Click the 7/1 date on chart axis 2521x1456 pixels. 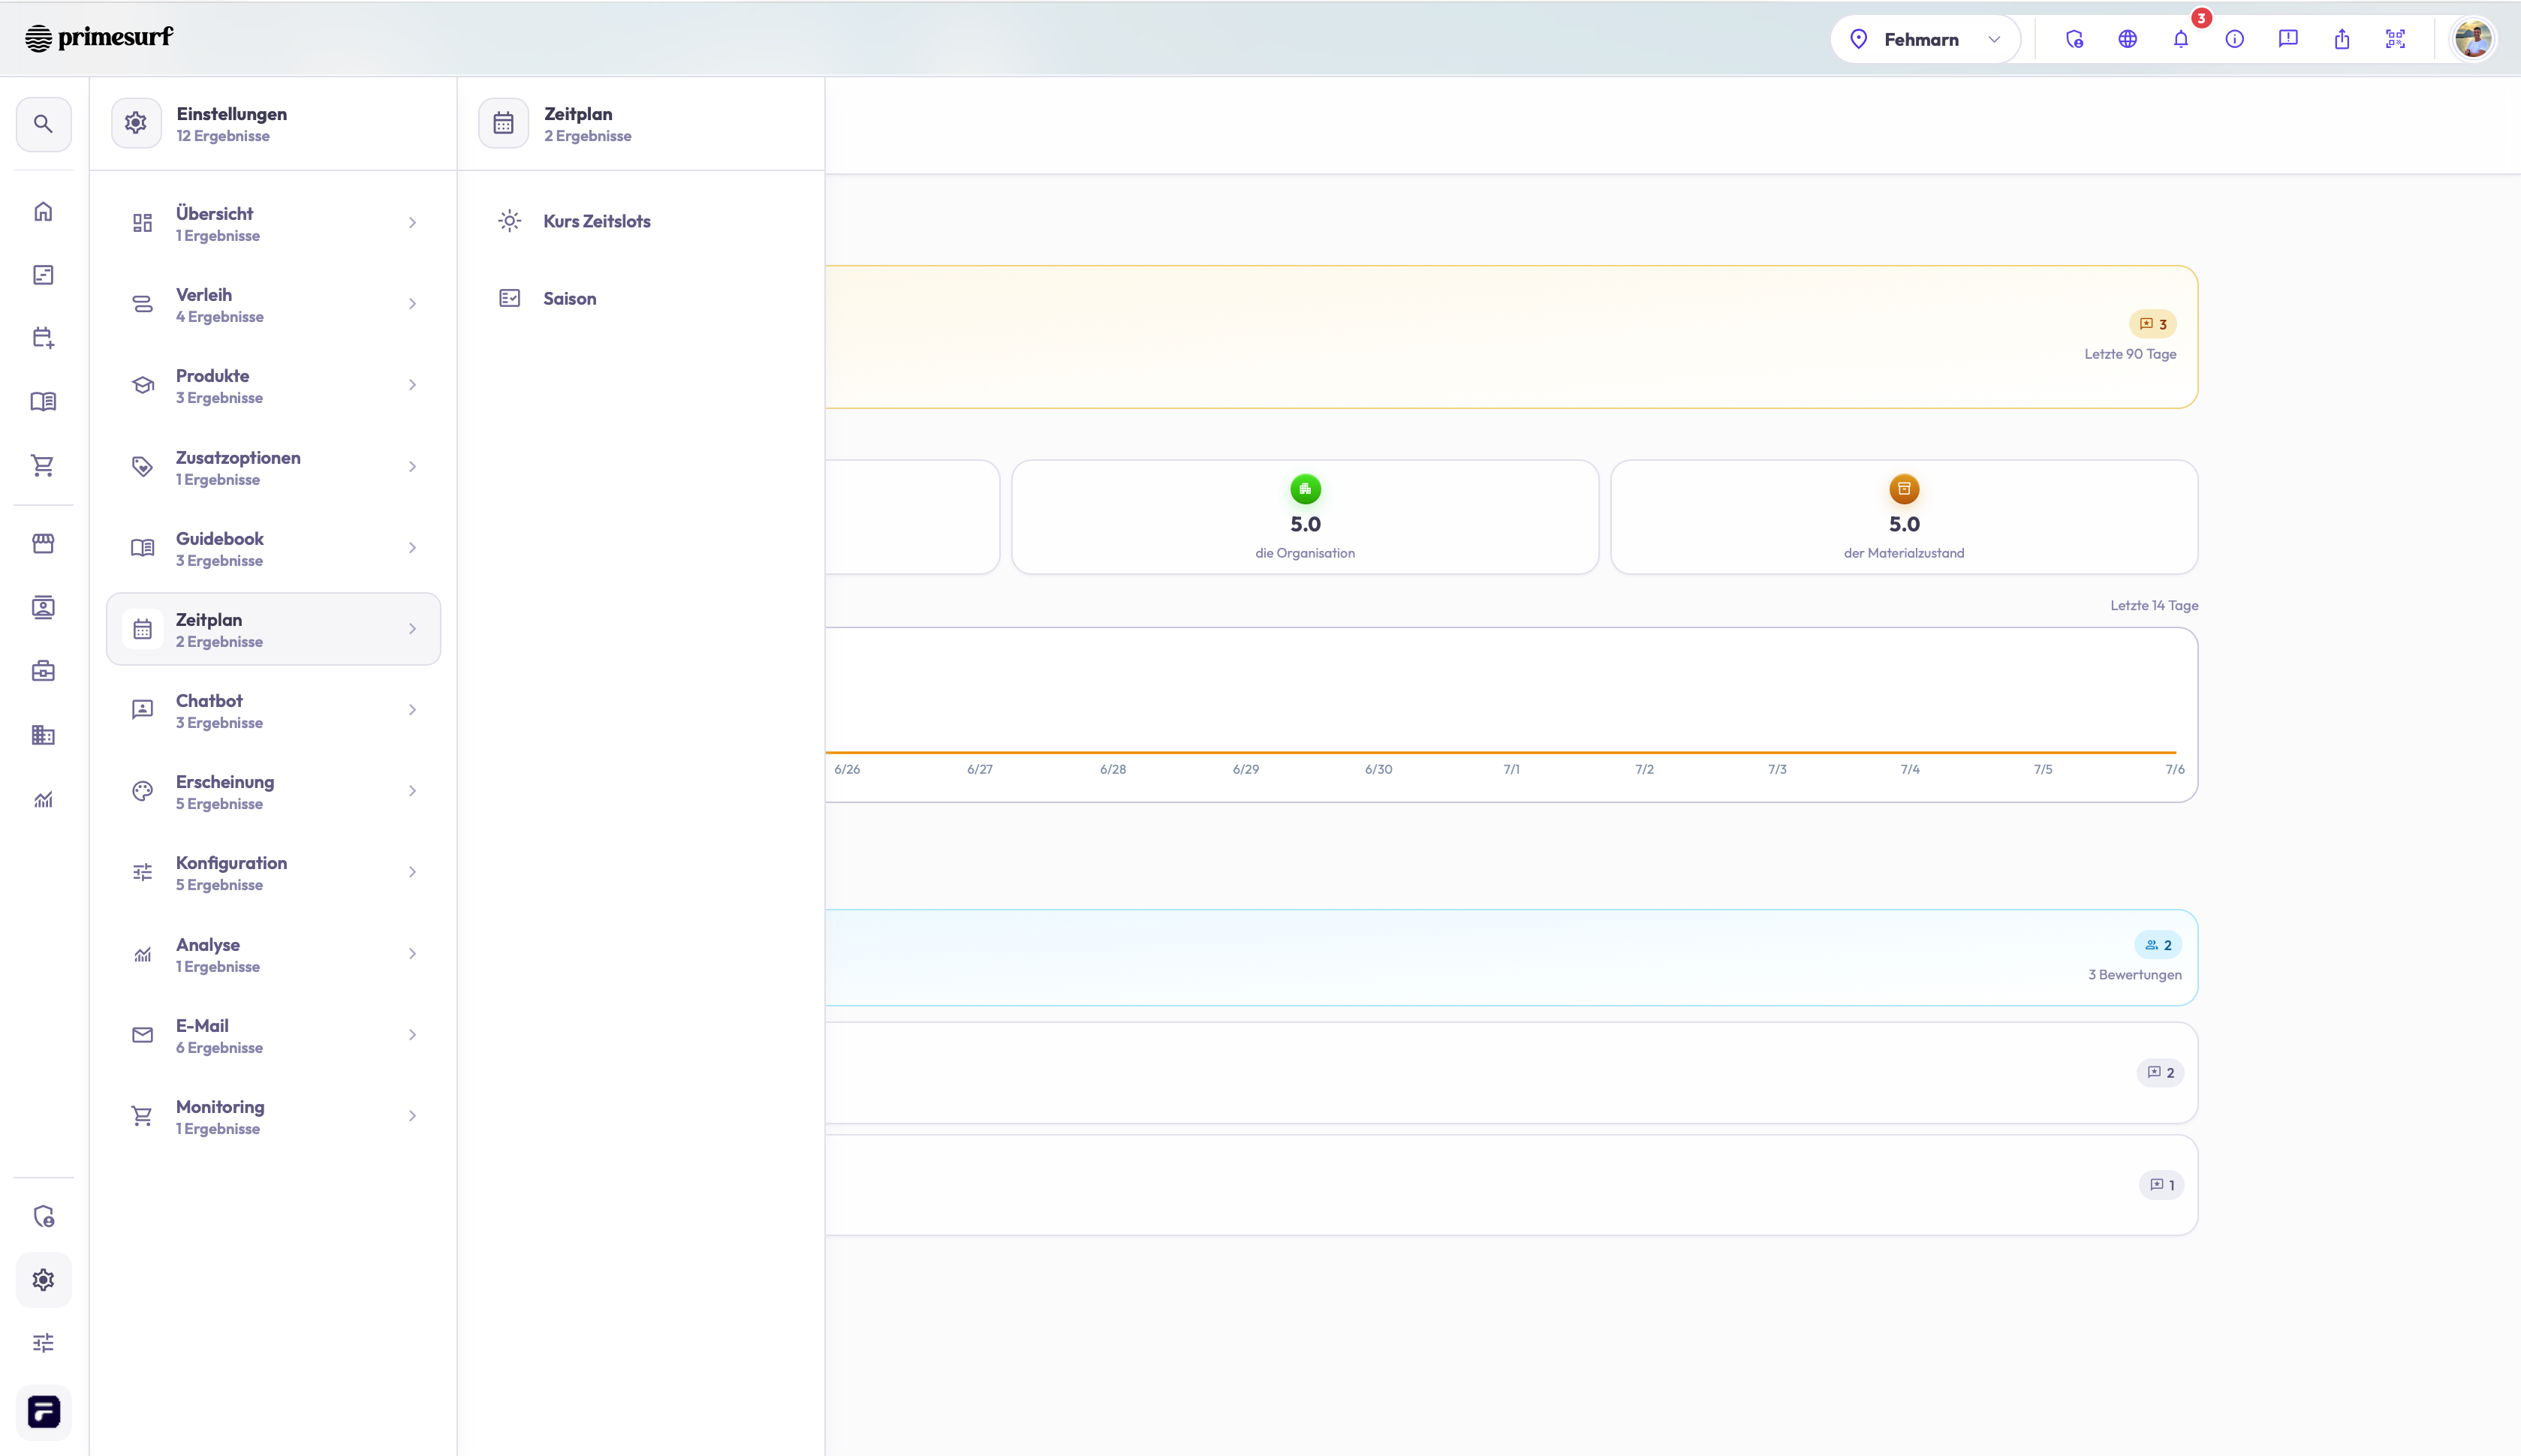(1511, 769)
